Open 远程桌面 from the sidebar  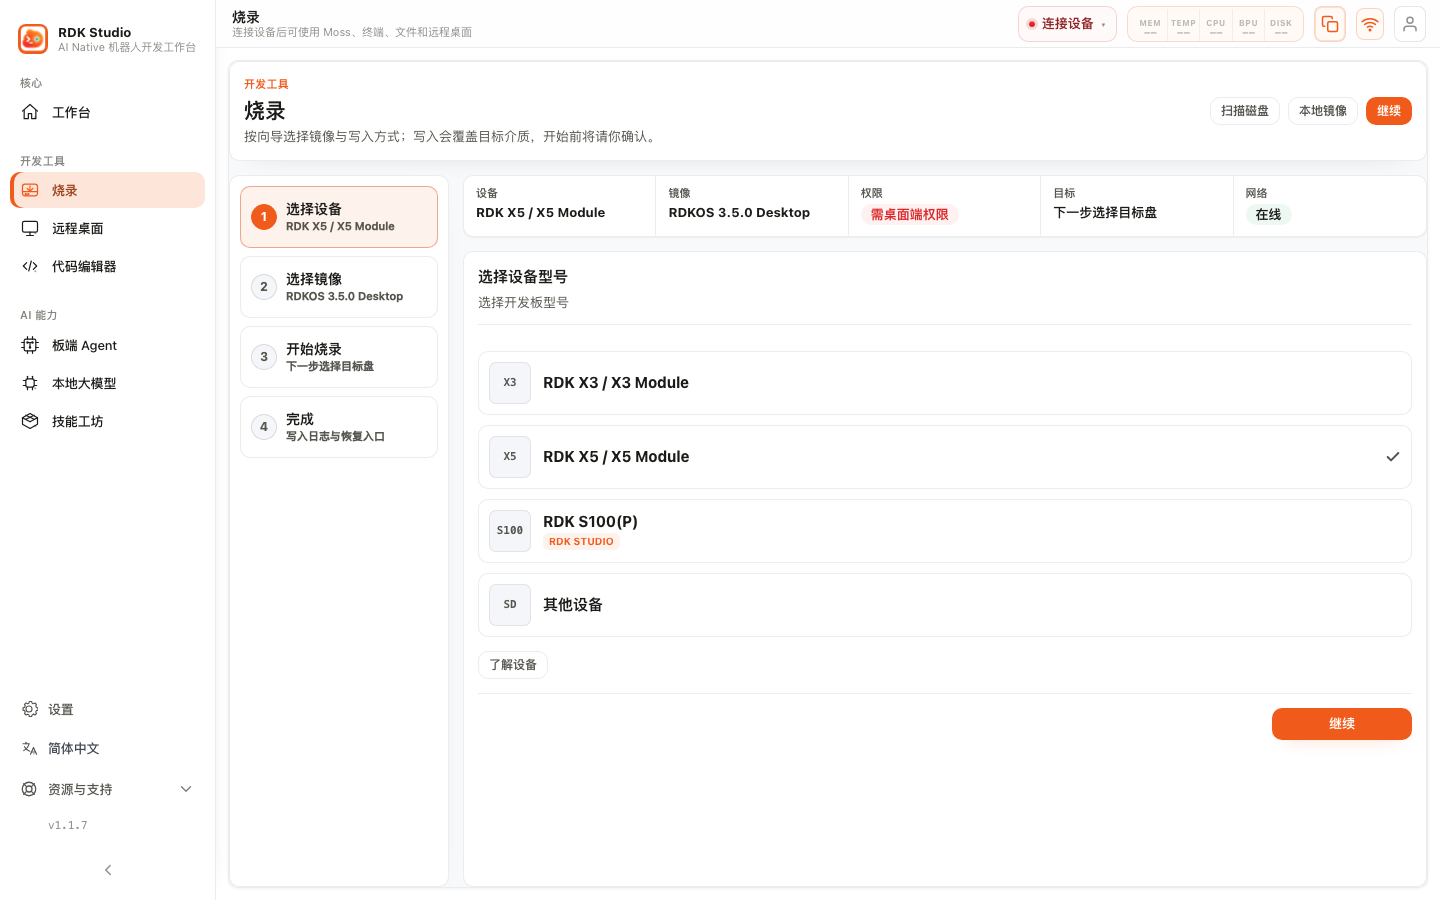click(107, 228)
